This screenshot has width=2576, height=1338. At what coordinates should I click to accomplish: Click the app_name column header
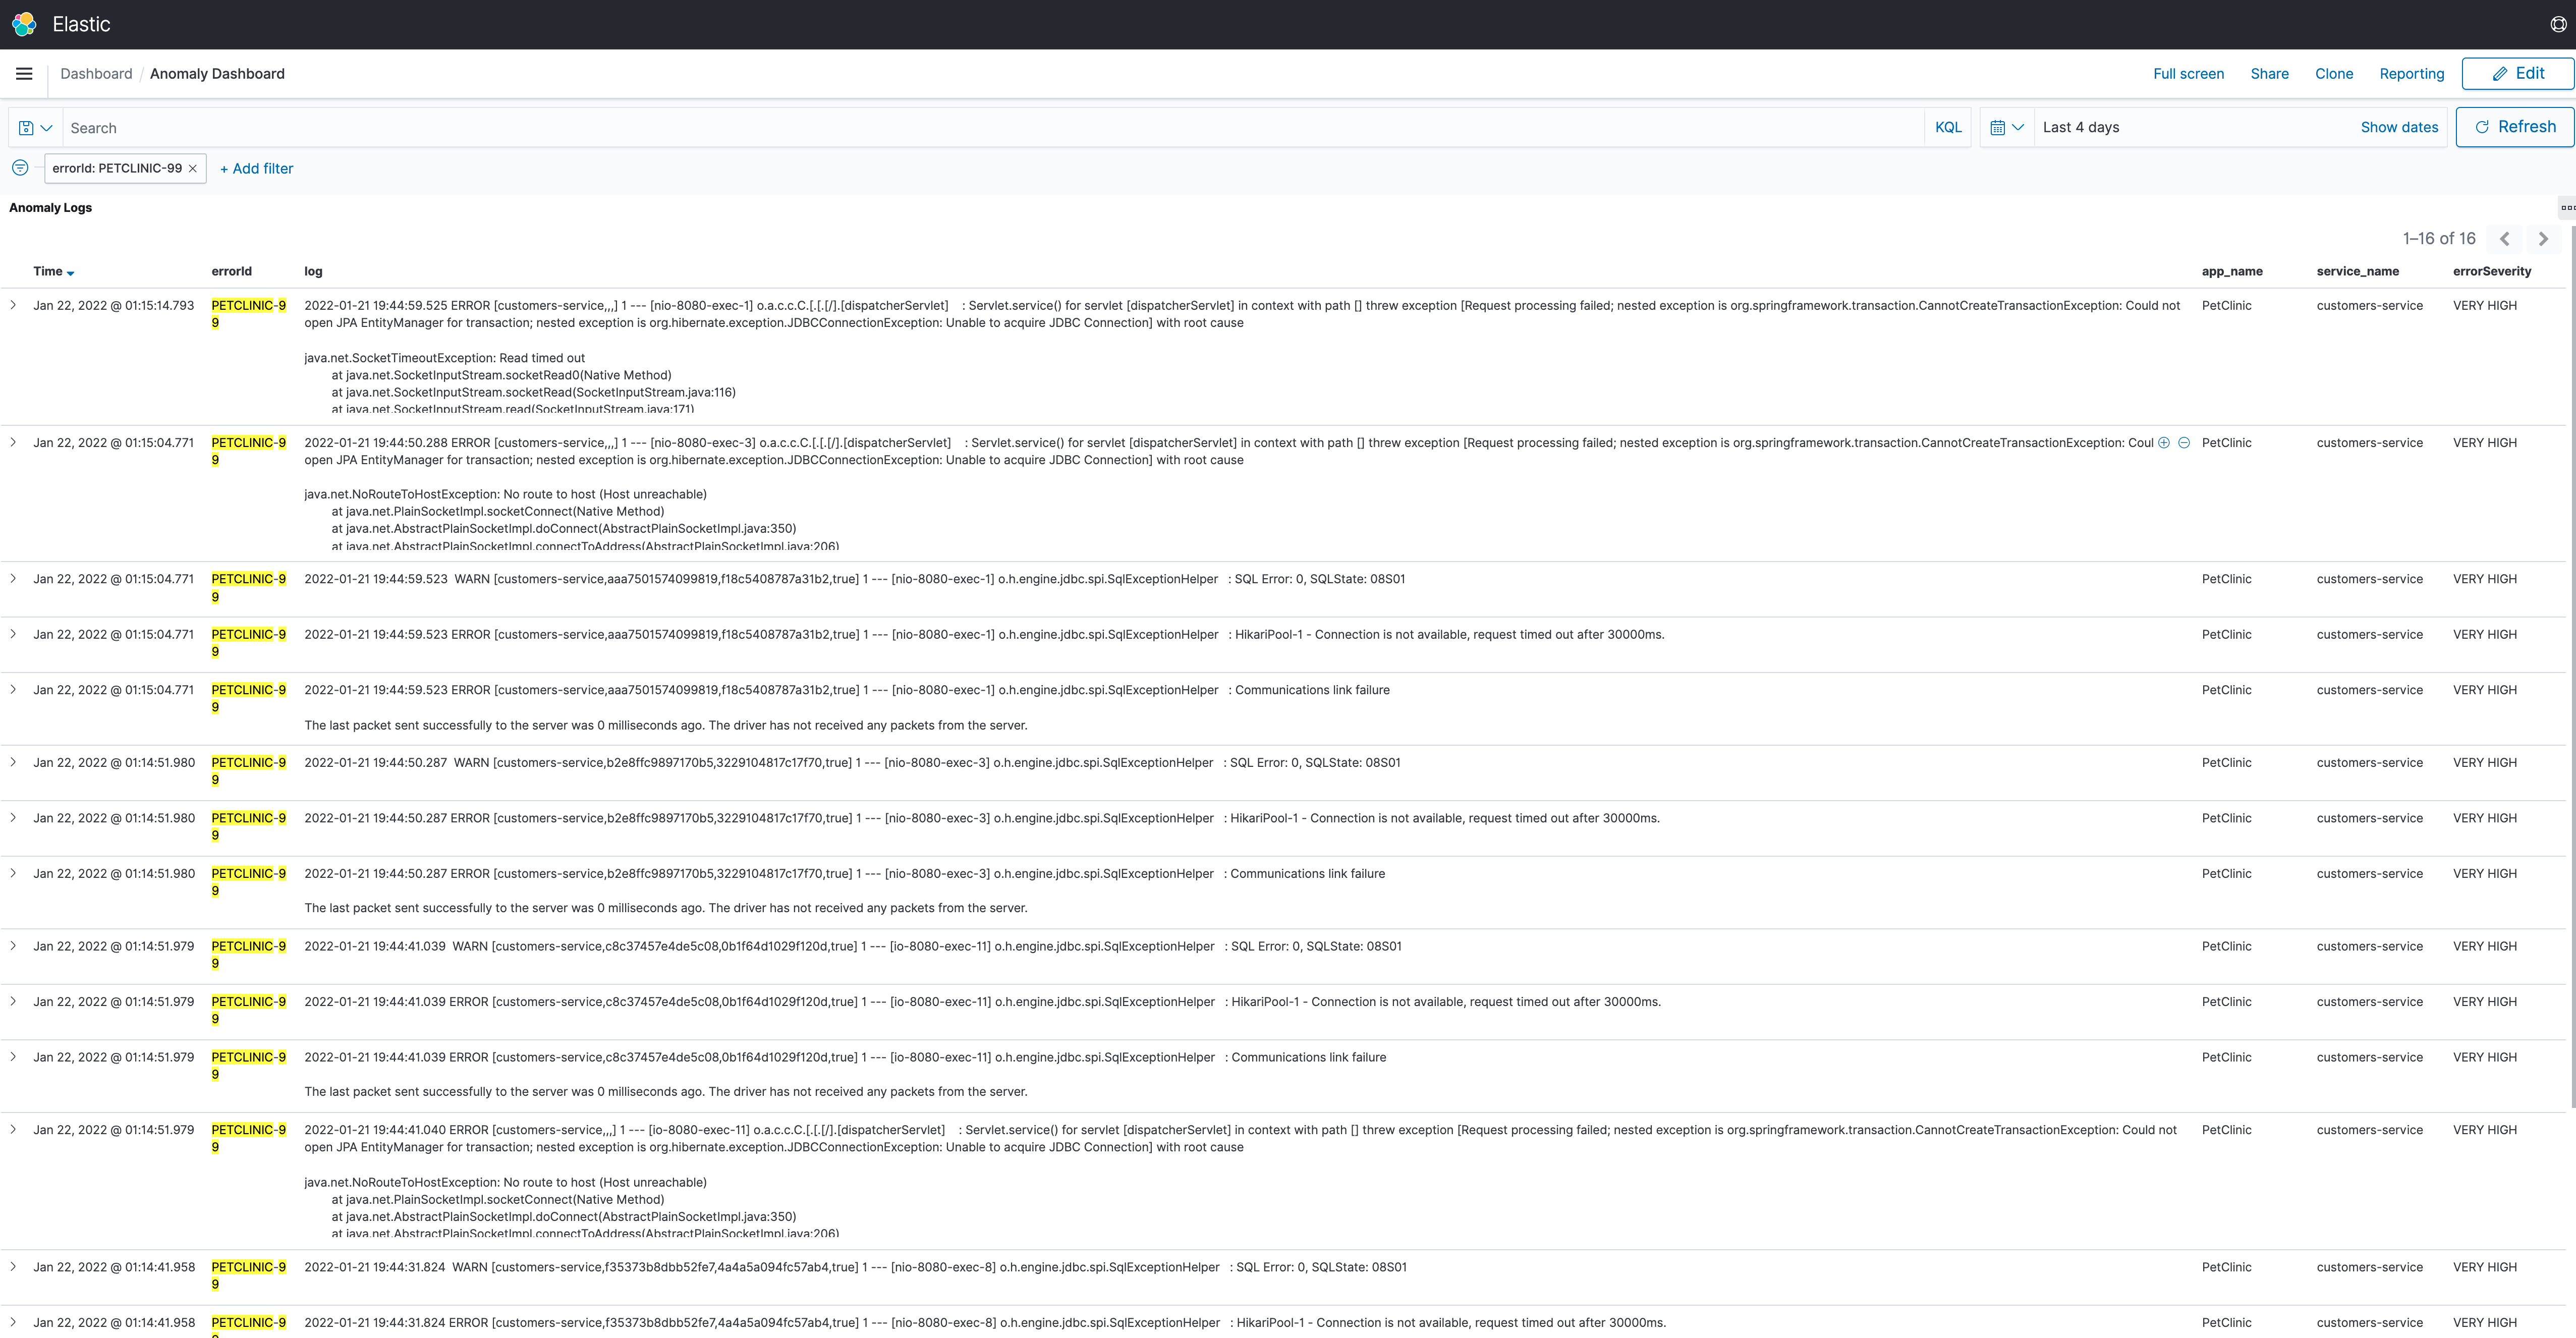tap(2232, 272)
